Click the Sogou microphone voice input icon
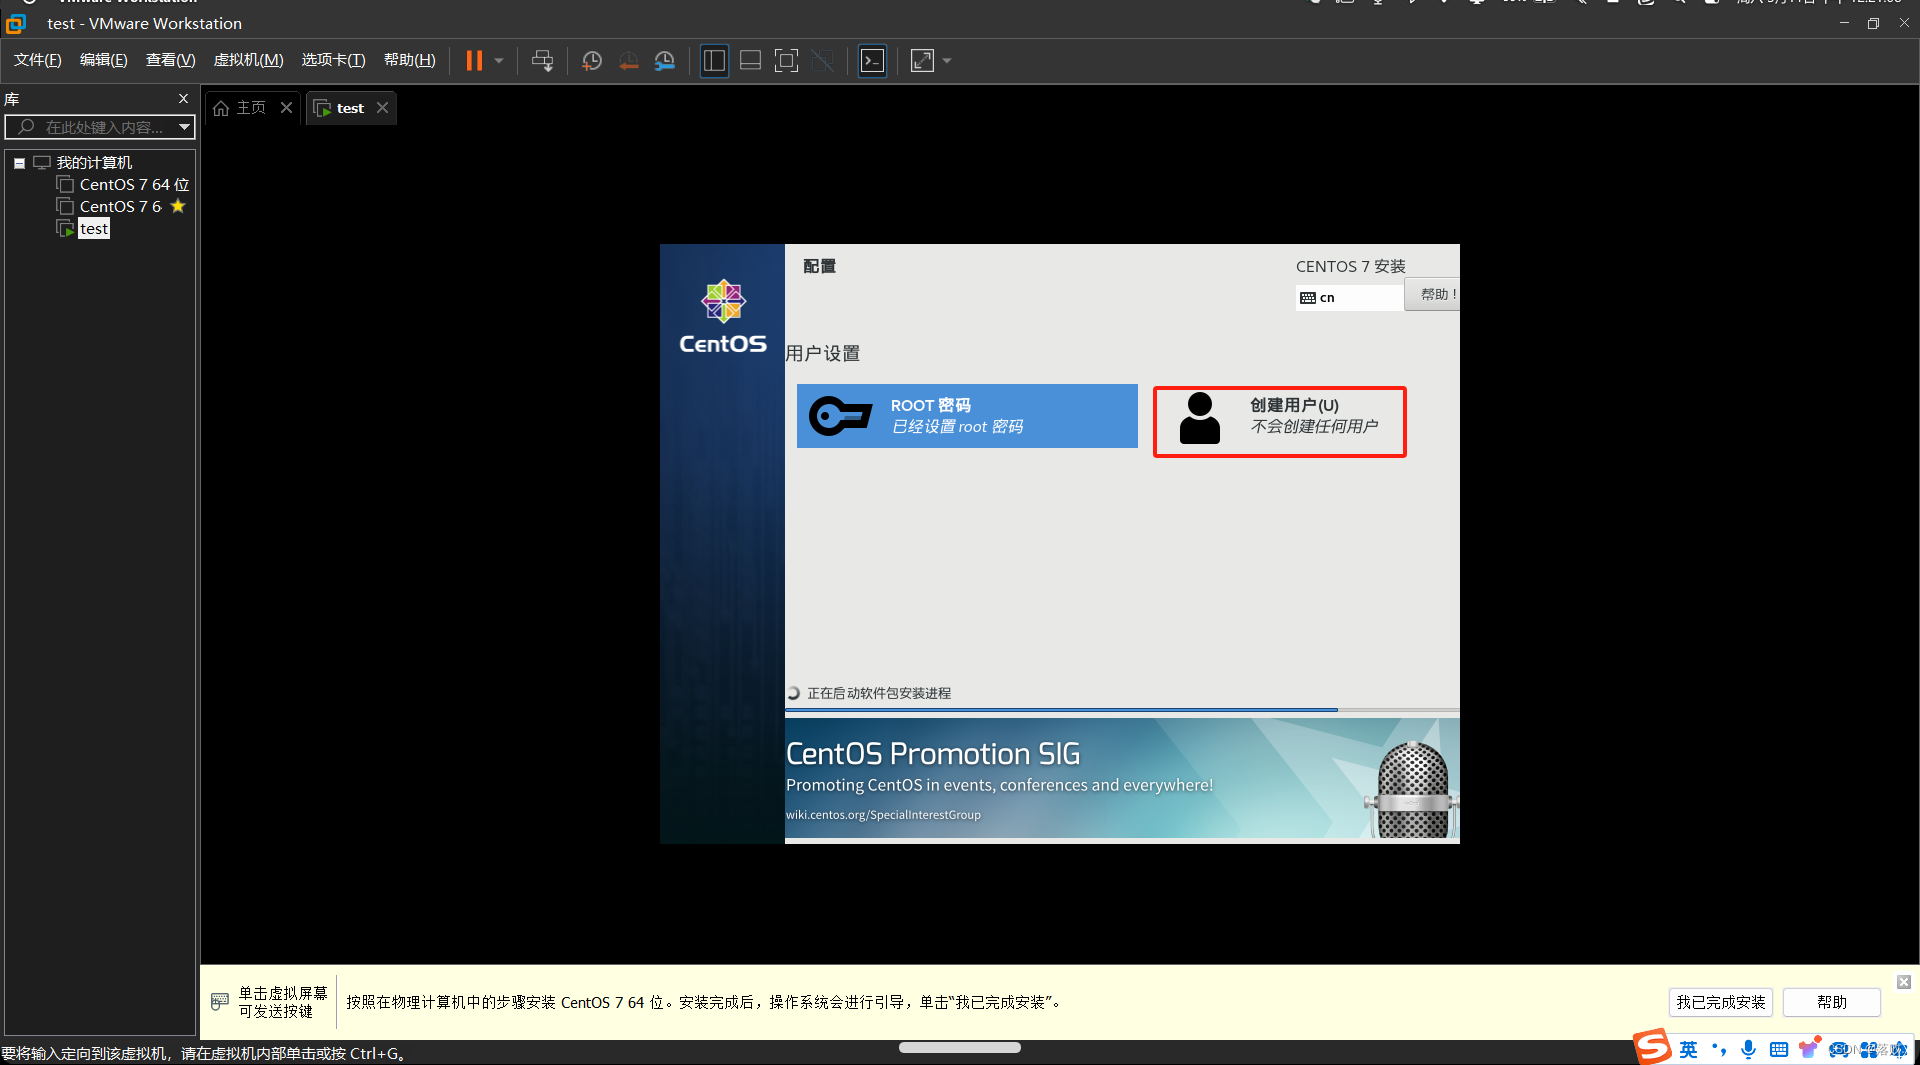This screenshot has height=1065, width=1920. pos(1748,1049)
